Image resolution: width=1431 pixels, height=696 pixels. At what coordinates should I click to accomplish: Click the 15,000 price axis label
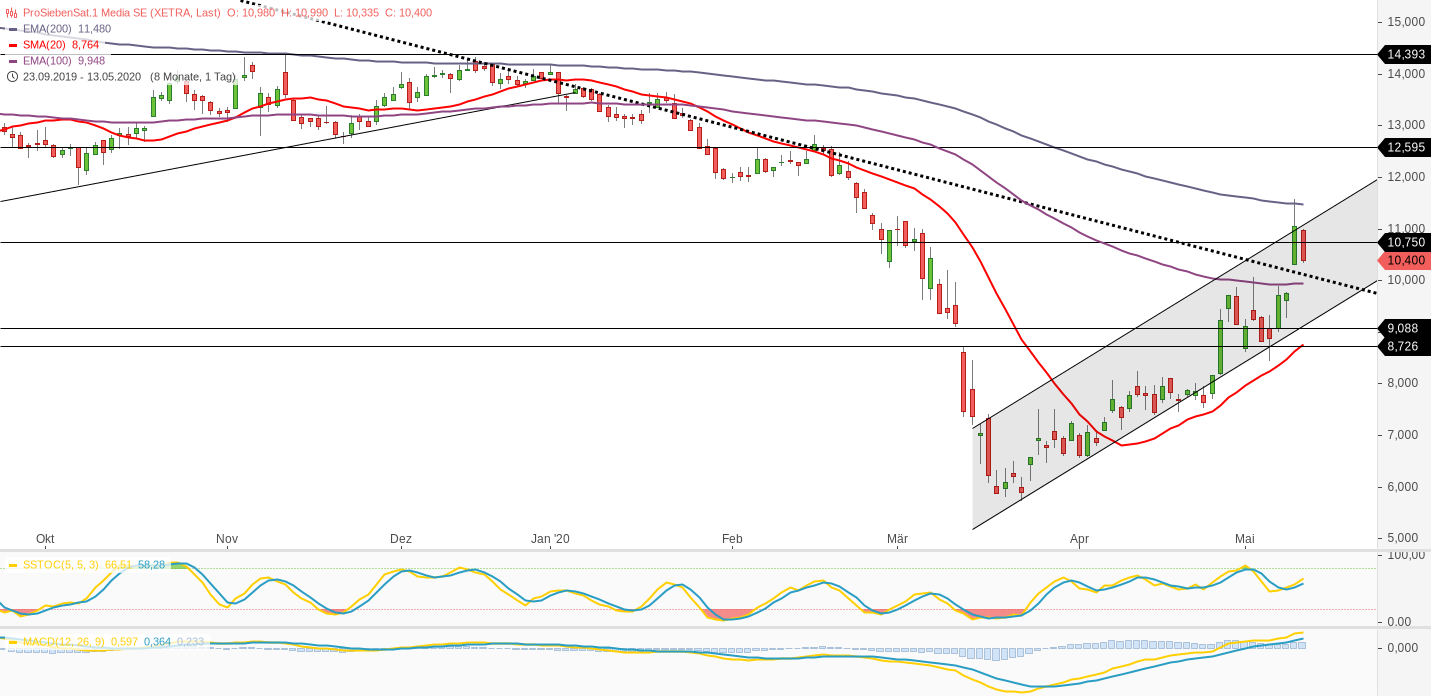coord(1406,22)
